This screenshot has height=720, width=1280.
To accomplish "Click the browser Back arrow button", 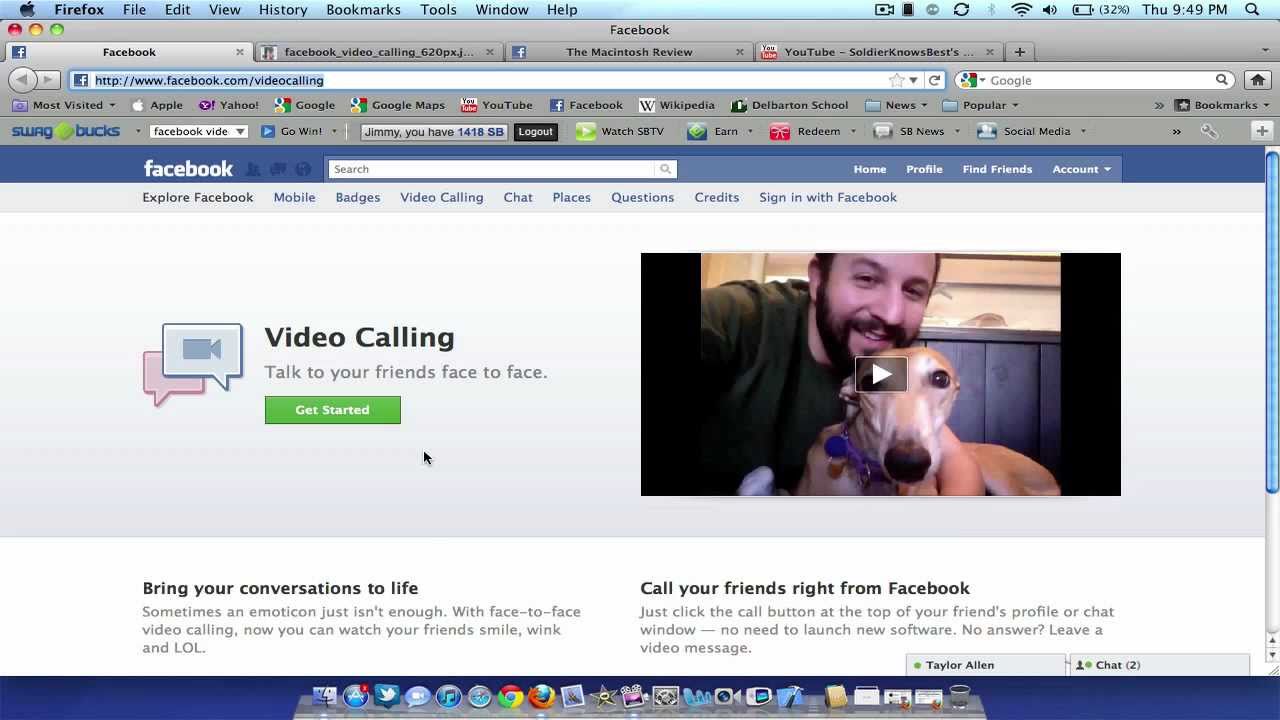I will (x=22, y=80).
